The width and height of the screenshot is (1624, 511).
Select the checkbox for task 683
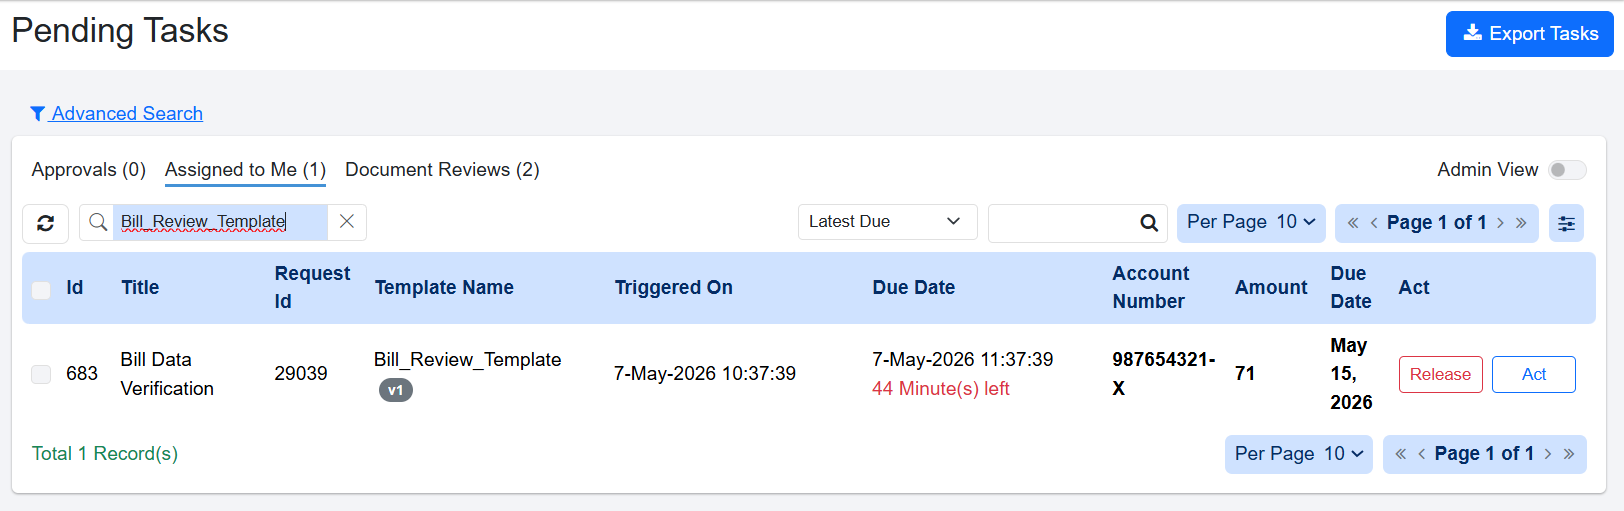point(41,374)
